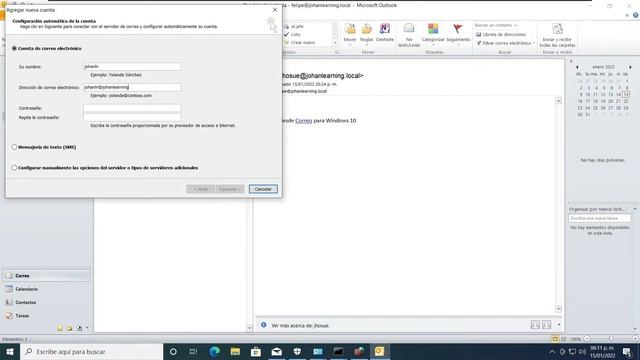Open the Quick Steps dialog launcher
640x360 pixels.
[x=337, y=52]
